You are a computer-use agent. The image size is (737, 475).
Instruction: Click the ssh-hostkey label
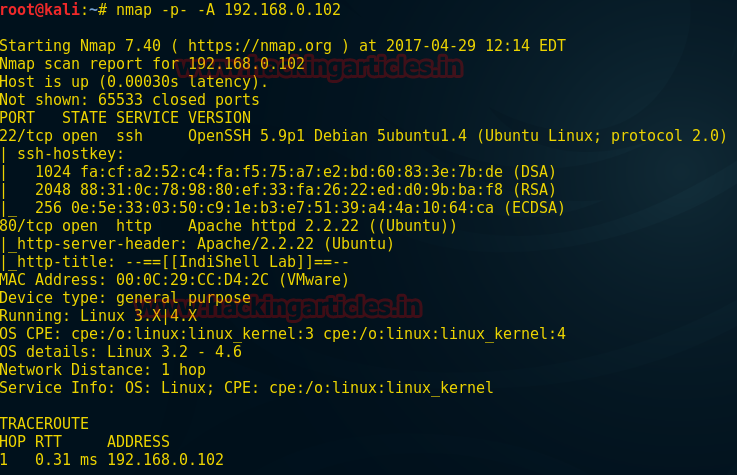click(x=71, y=154)
